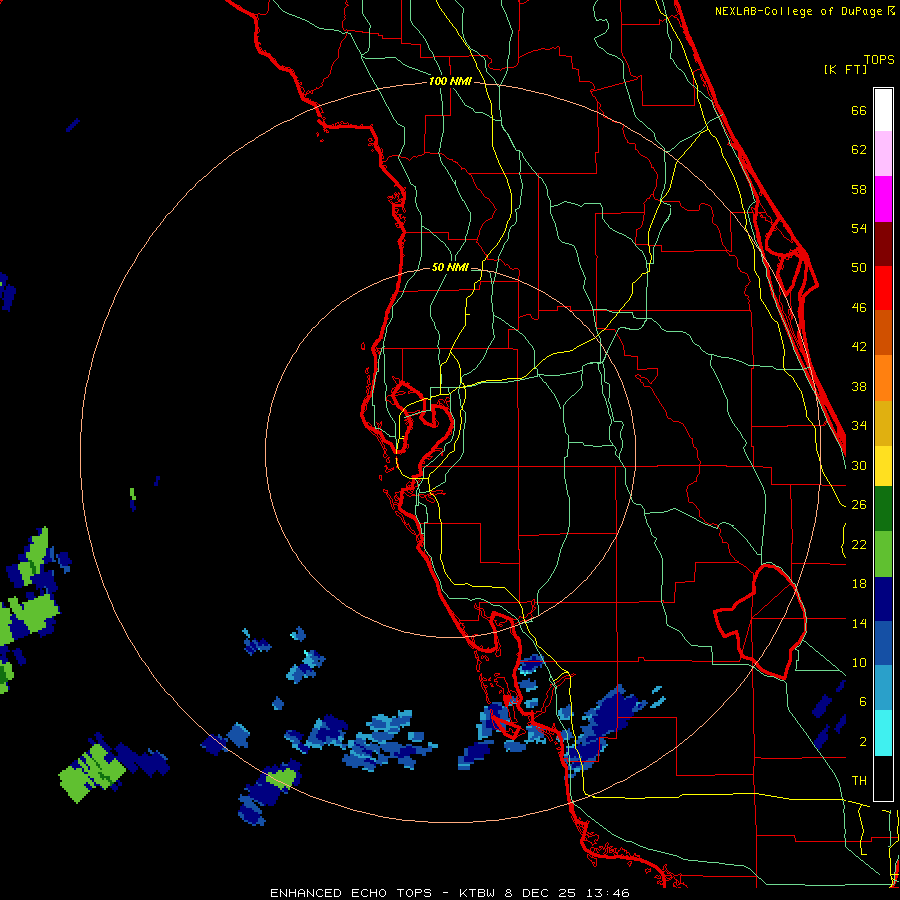Click the legend value 6

863,701
